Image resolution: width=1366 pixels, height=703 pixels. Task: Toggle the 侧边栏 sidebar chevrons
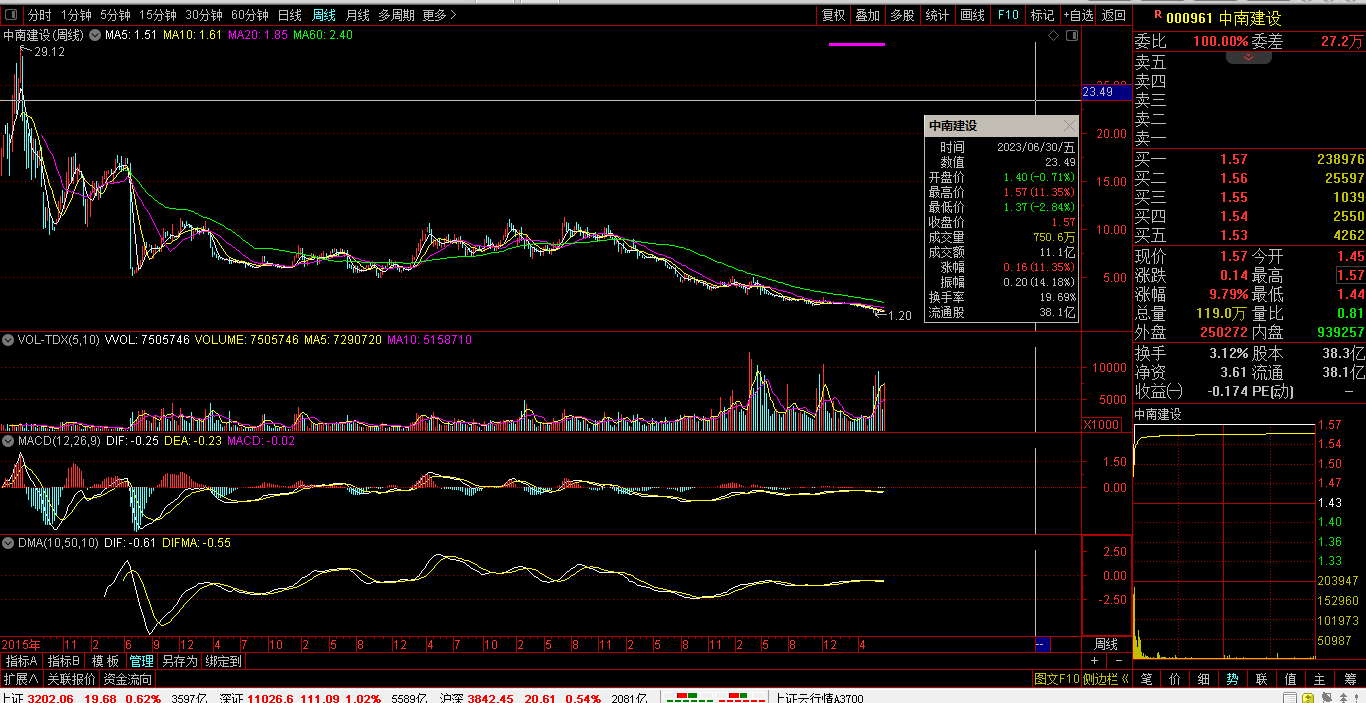coord(1106,679)
